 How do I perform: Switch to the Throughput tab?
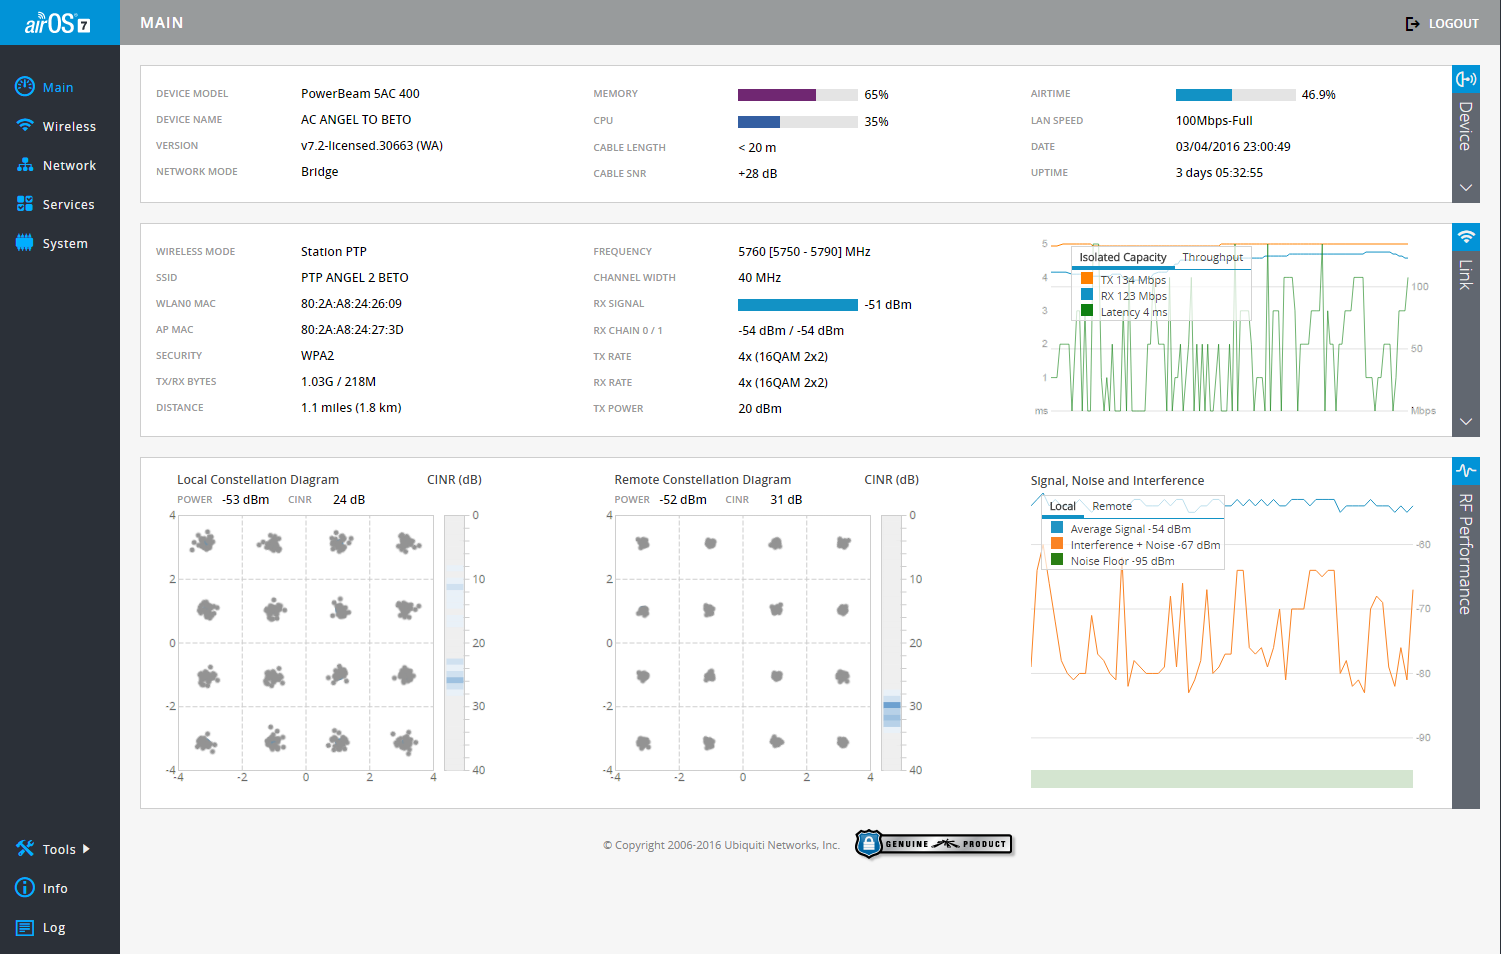click(1212, 257)
